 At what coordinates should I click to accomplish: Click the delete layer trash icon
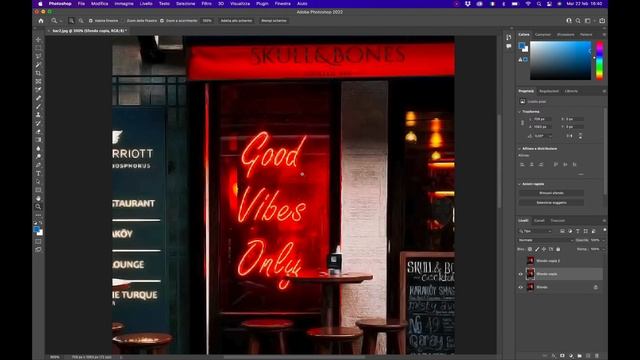click(x=597, y=356)
